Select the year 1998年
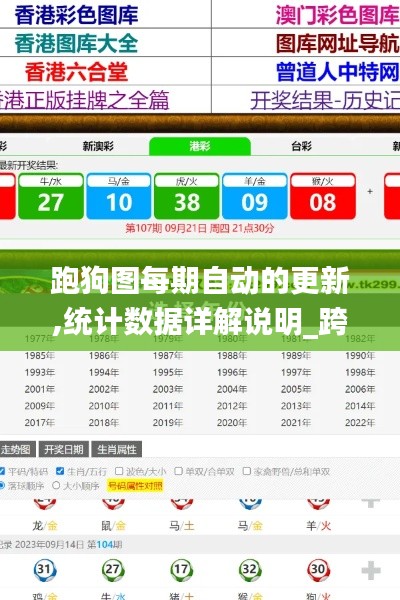Image resolution: width=400 pixels, height=600 pixels. coord(360,373)
